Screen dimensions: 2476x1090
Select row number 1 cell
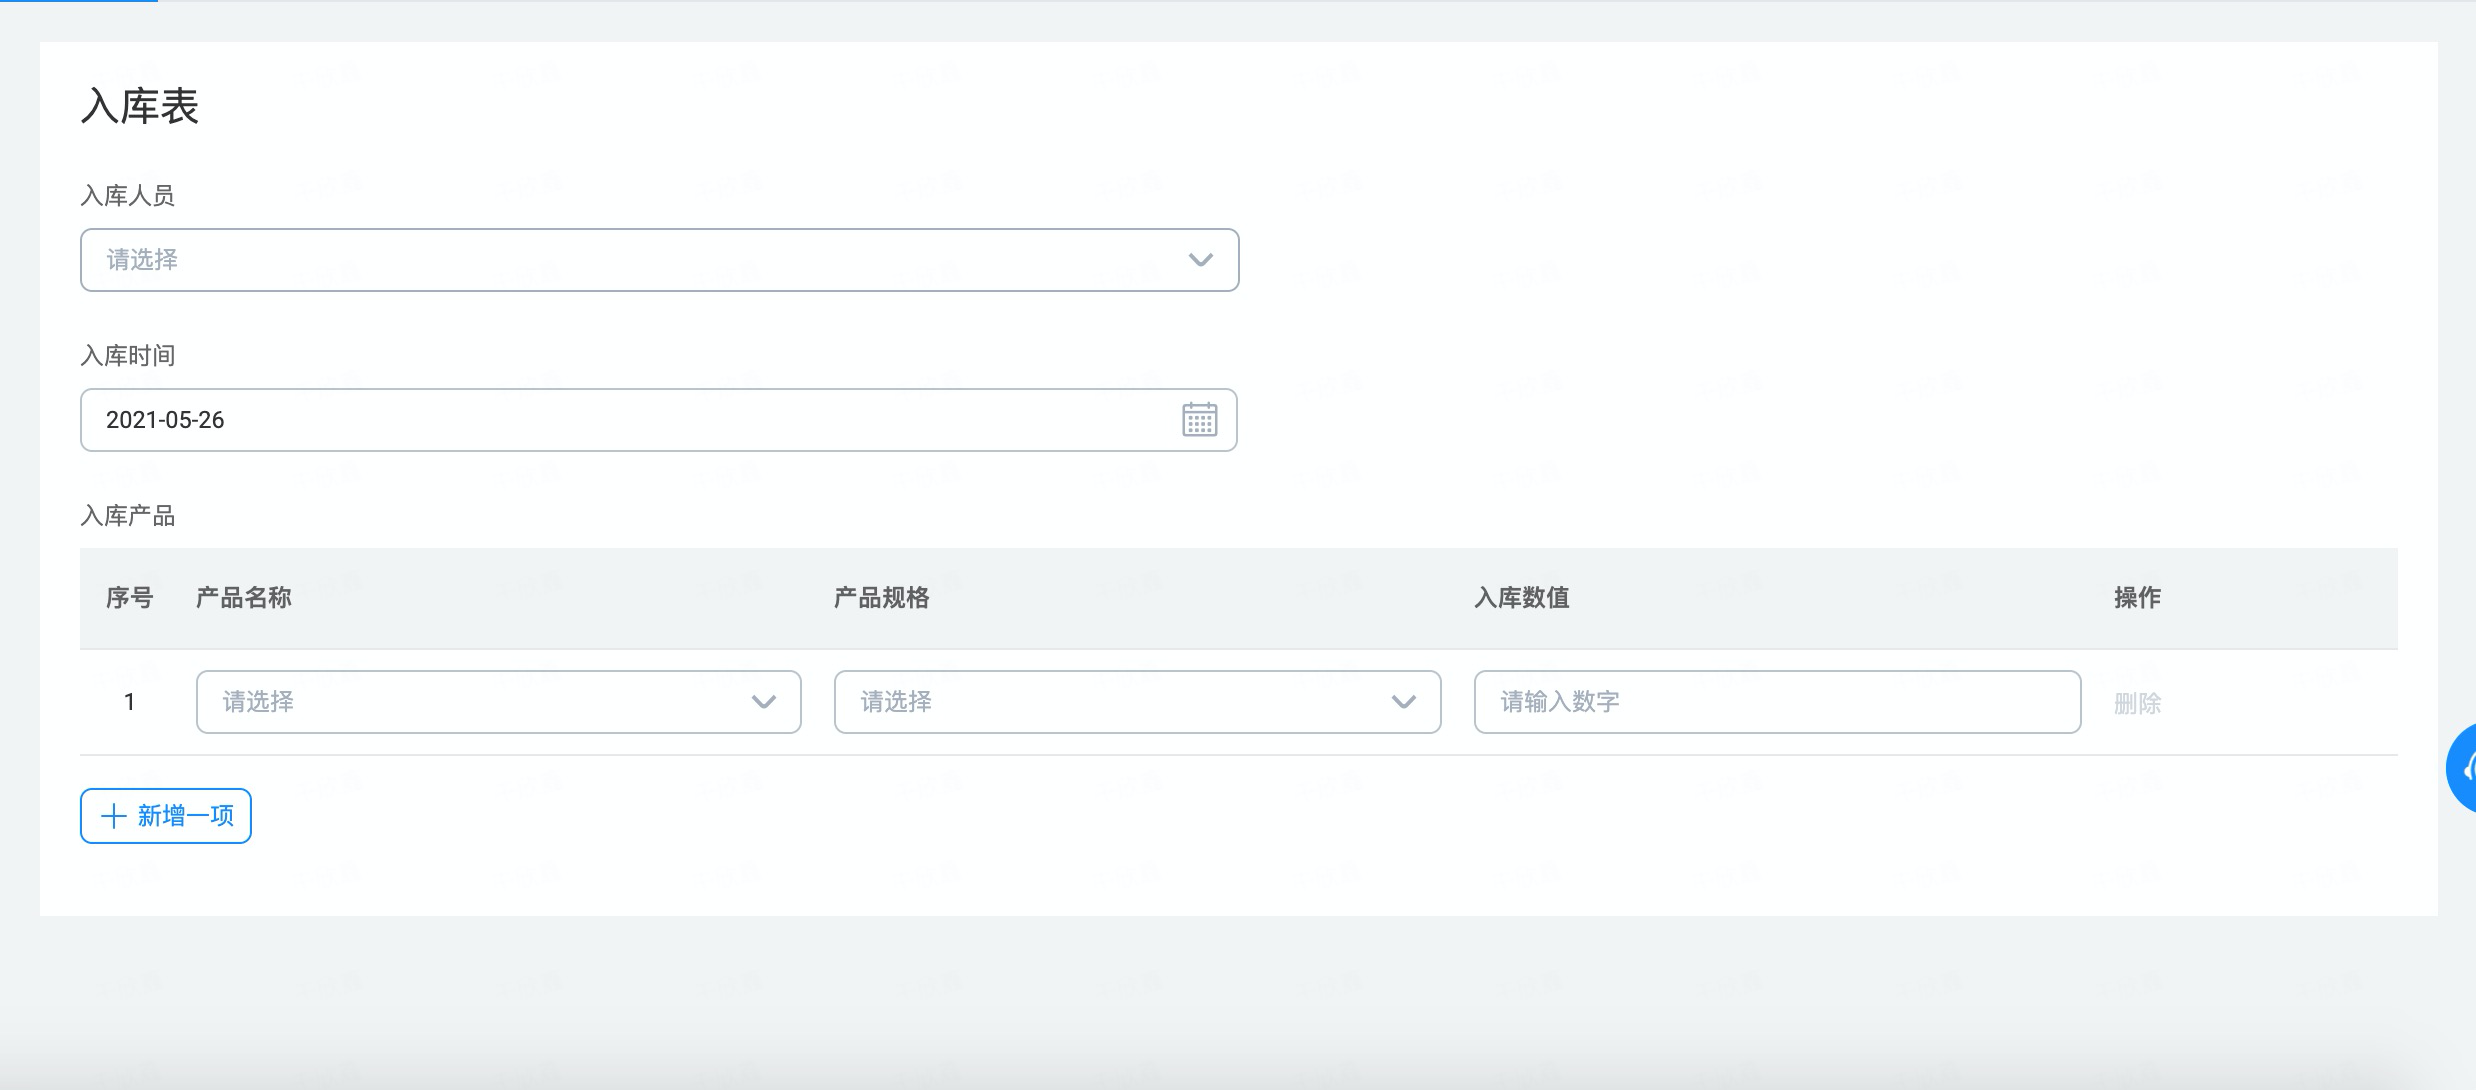[x=129, y=702]
